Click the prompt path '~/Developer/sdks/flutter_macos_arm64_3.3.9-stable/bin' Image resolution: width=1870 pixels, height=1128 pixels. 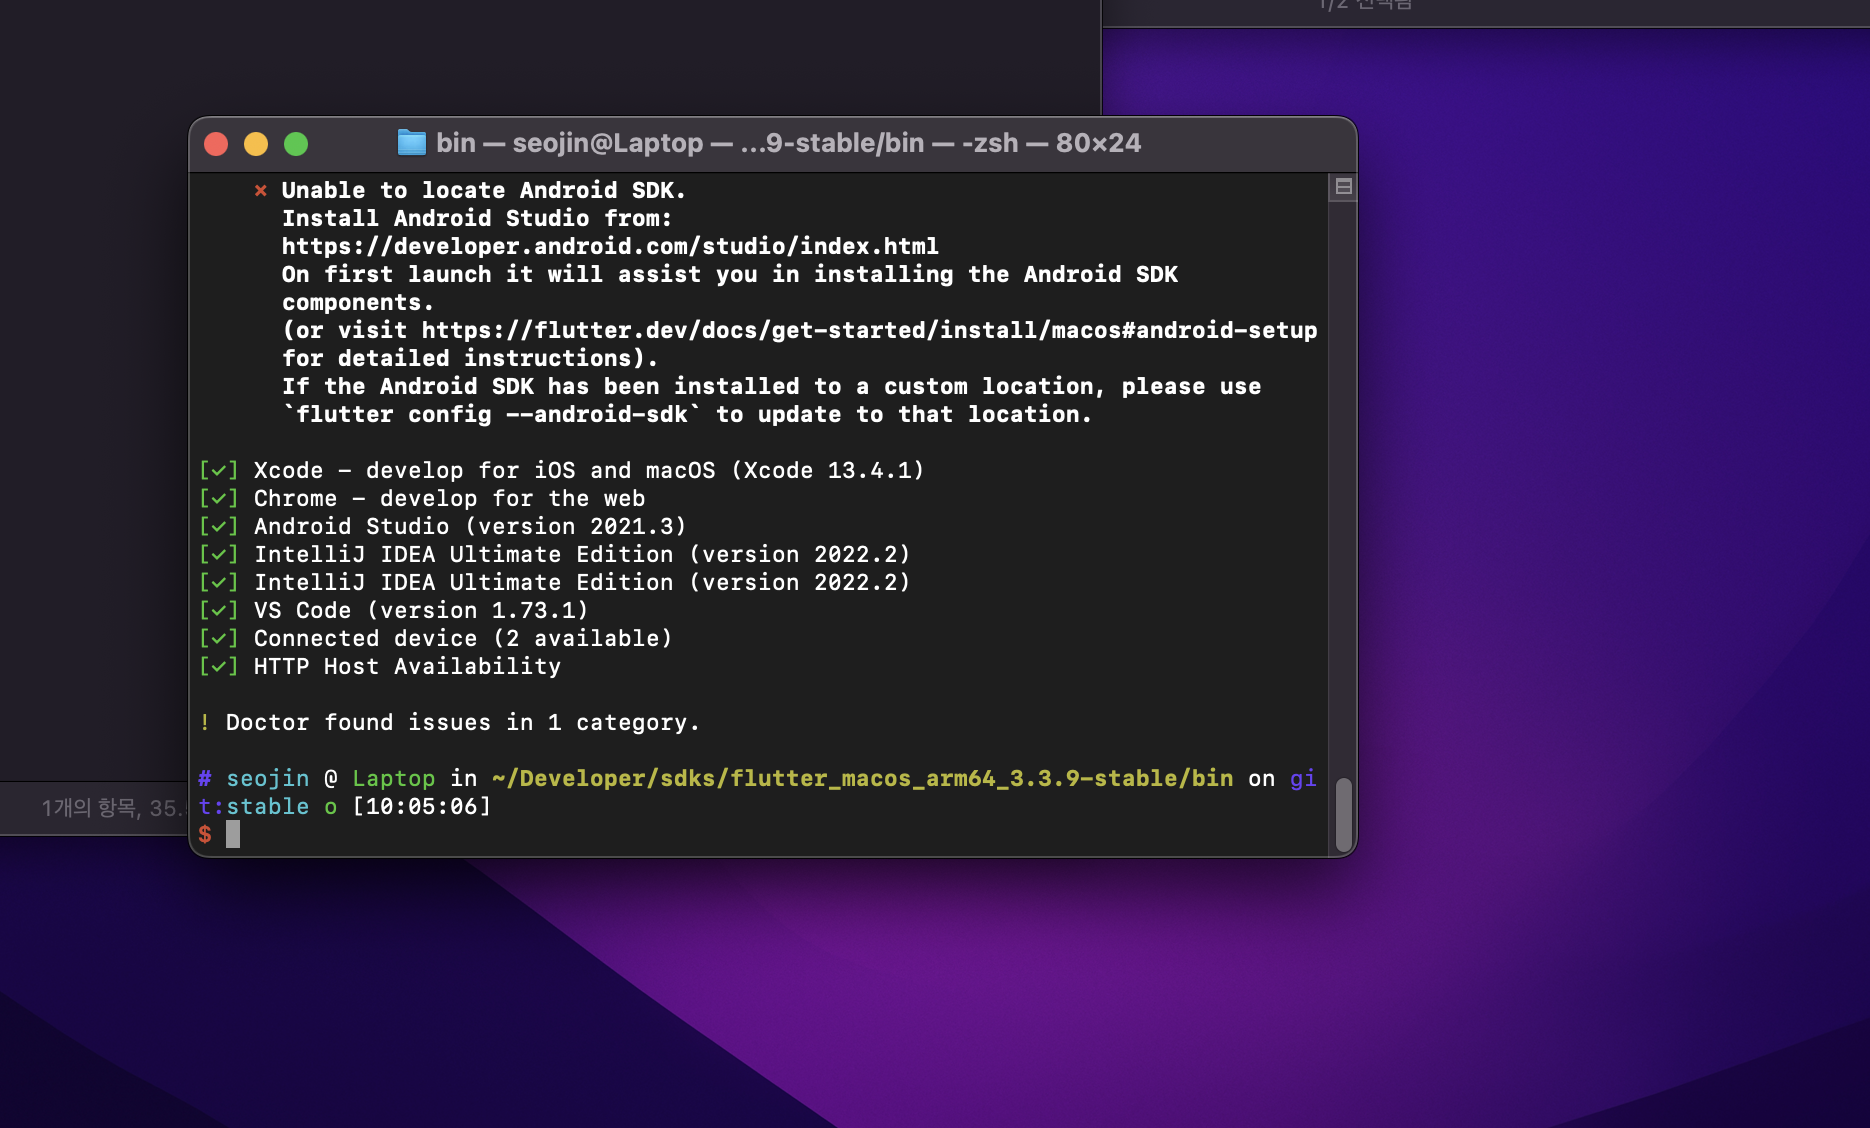tap(863, 778)
